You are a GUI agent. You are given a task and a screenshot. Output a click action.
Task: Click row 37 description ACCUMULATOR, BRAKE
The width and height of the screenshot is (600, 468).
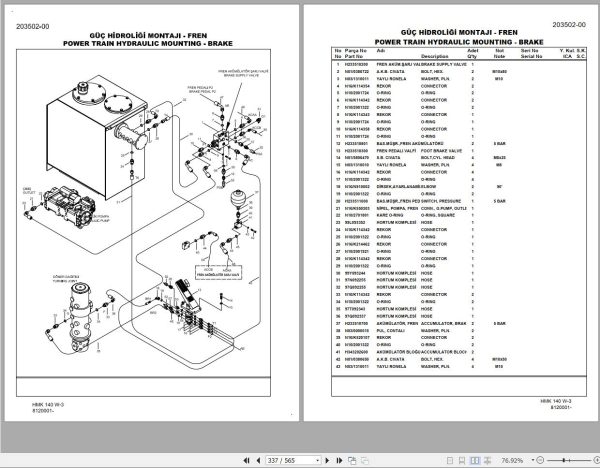pos(444,323)
